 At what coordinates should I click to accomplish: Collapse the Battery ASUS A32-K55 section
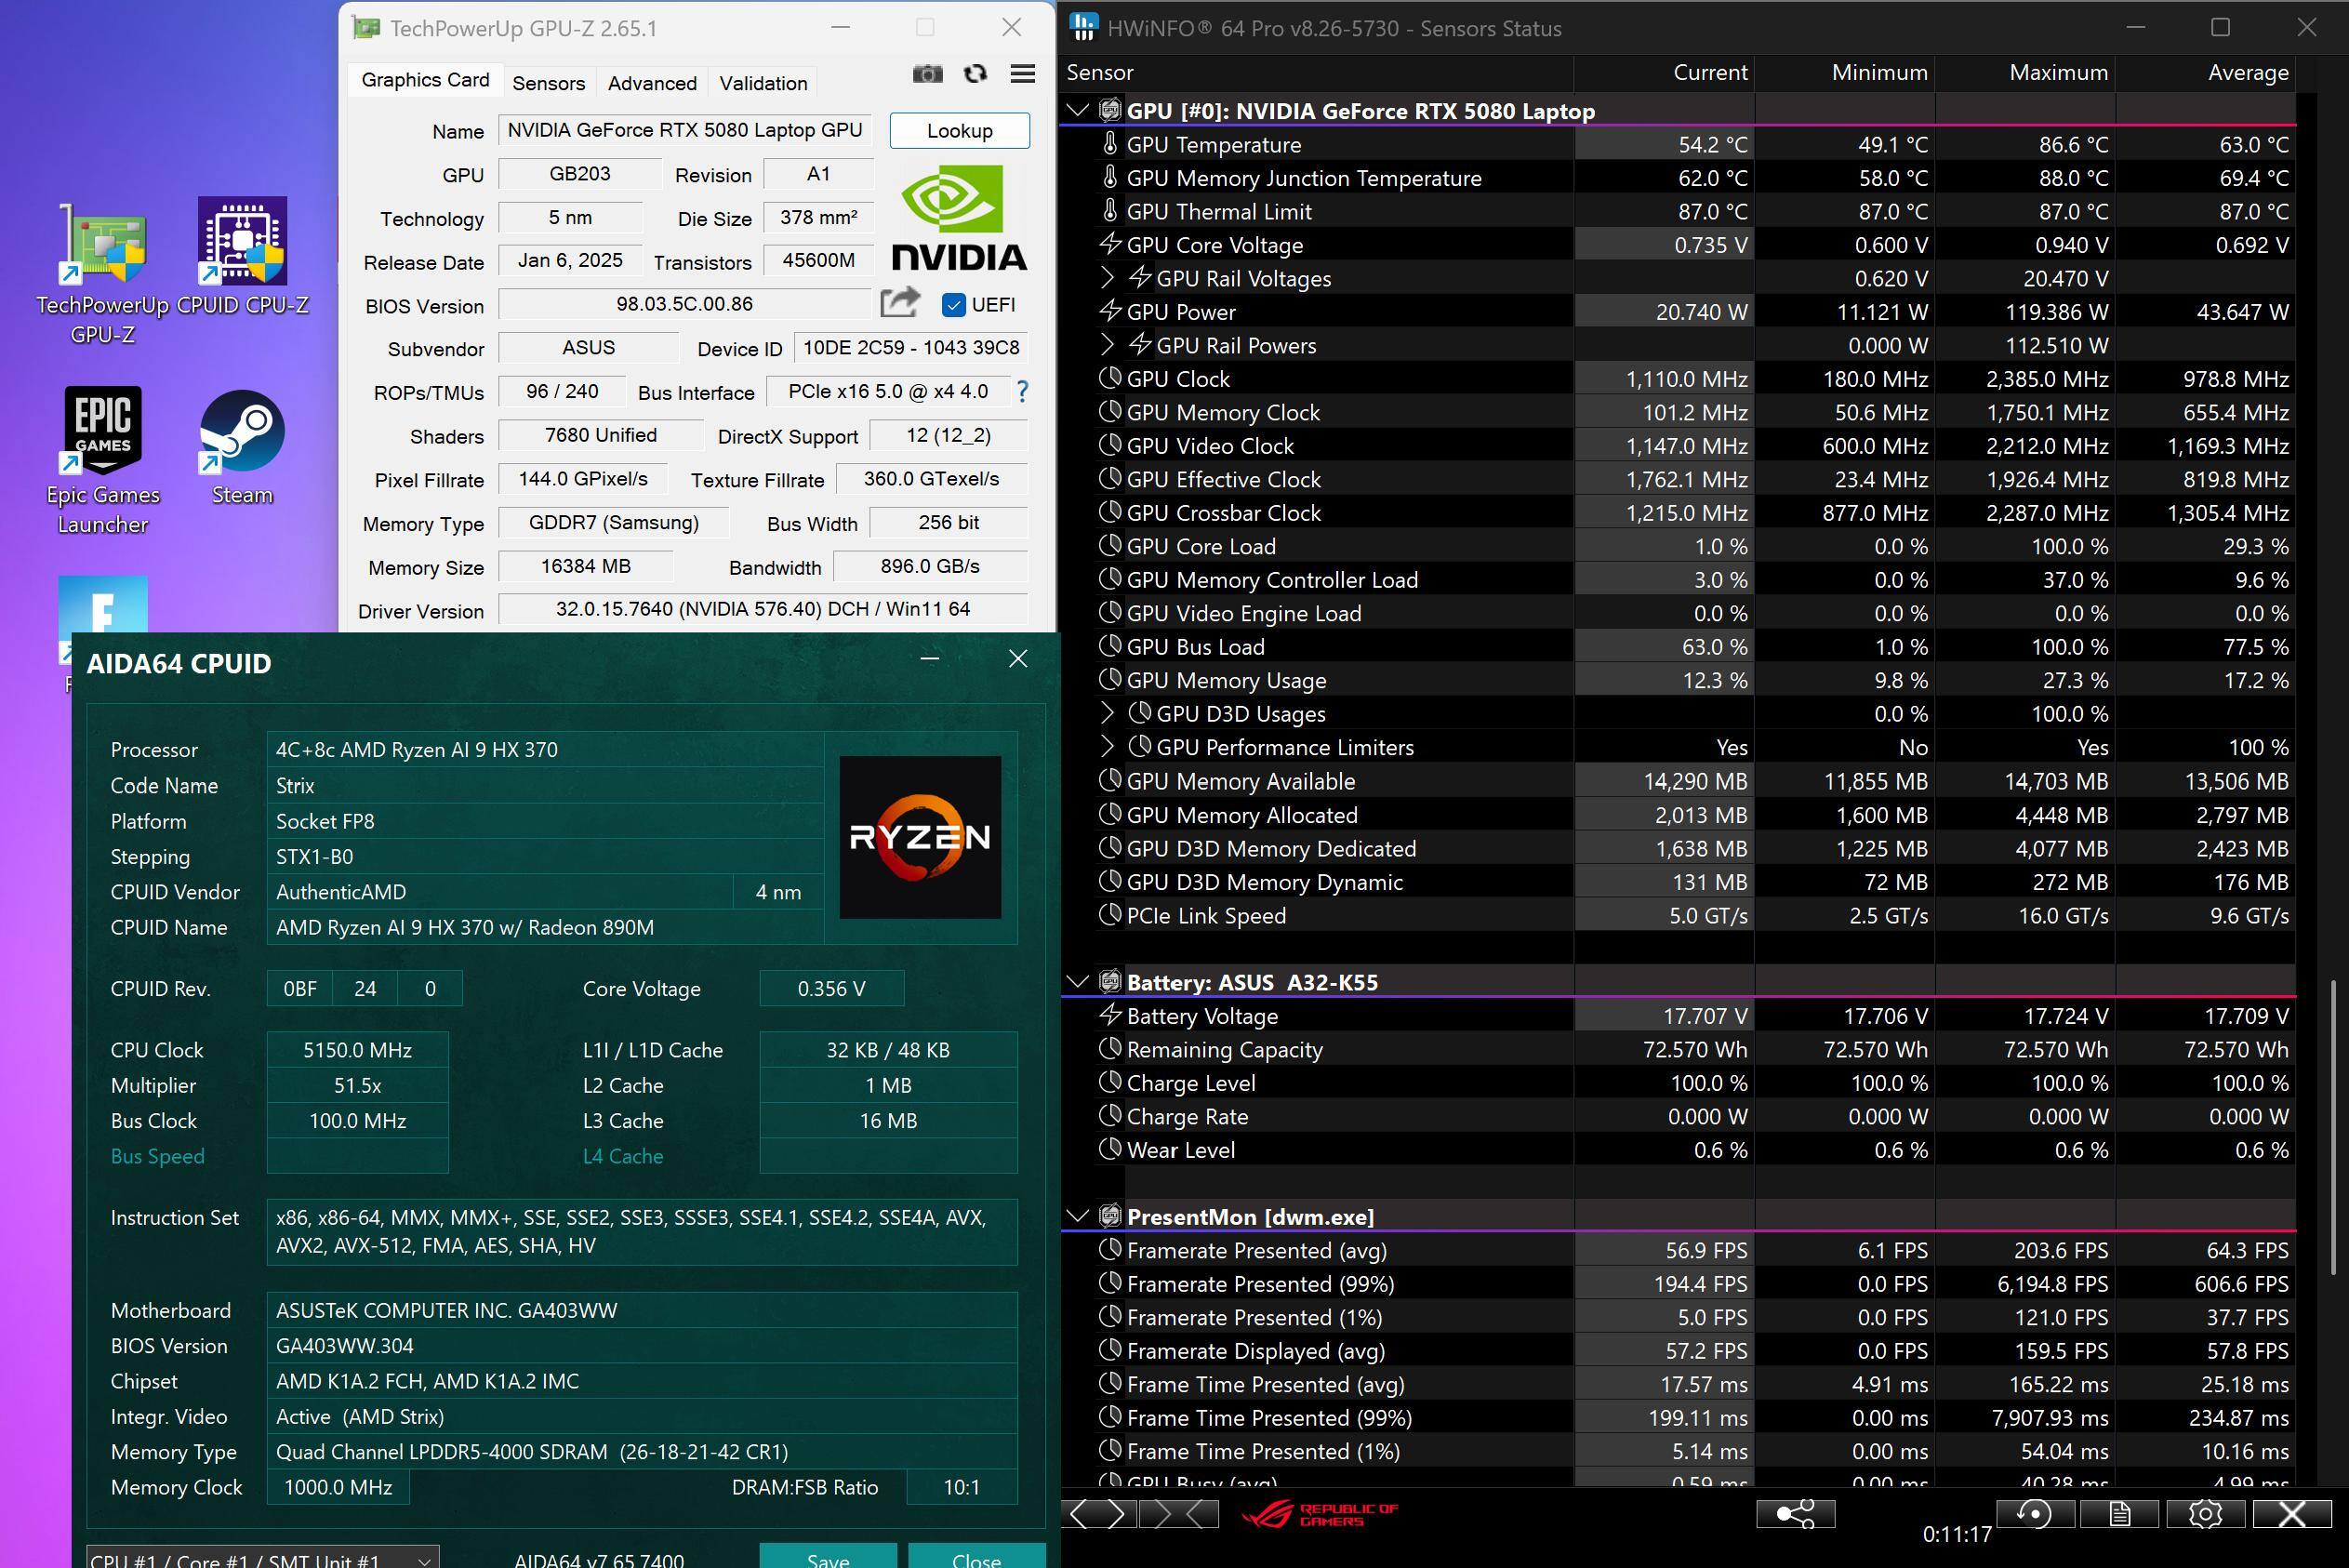click(1078, 982)
